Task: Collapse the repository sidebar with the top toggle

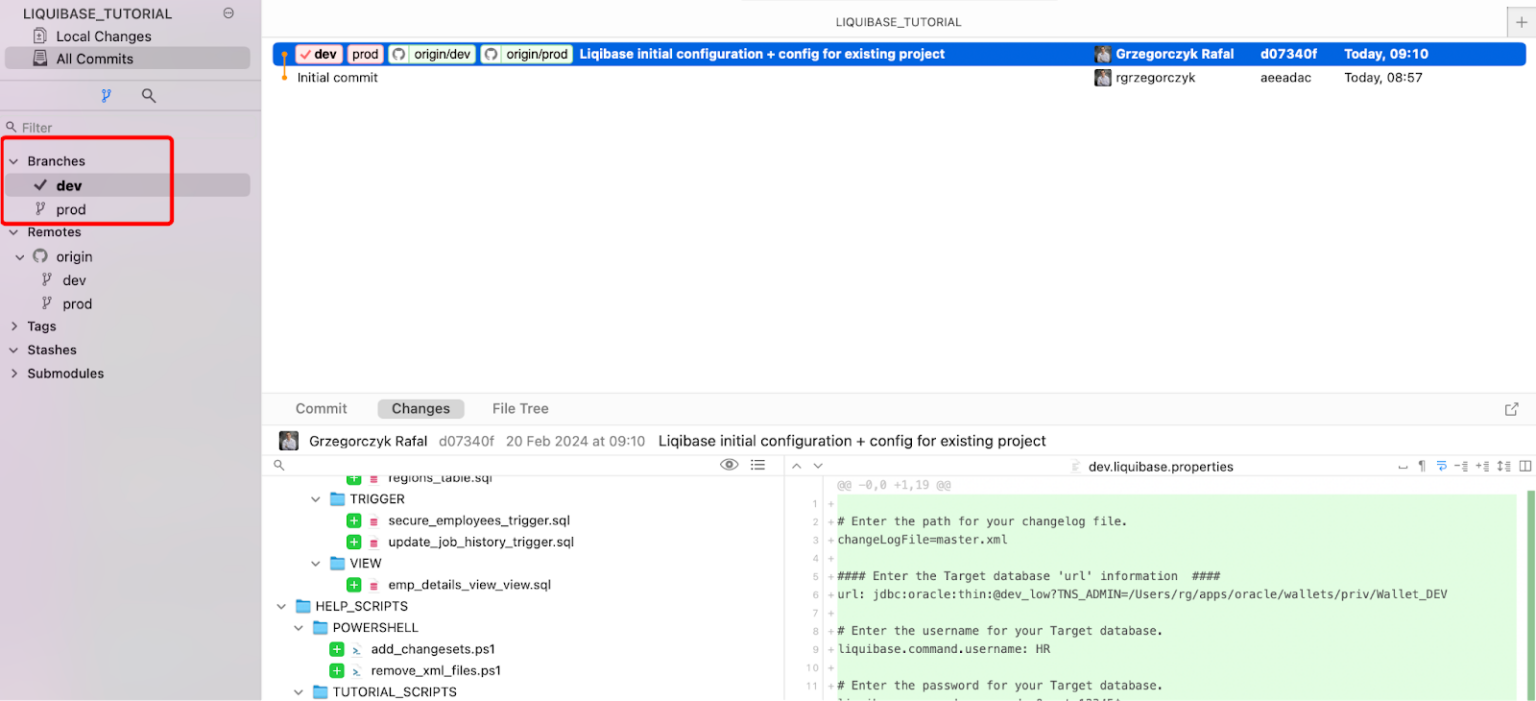Action: click(227, 13)
